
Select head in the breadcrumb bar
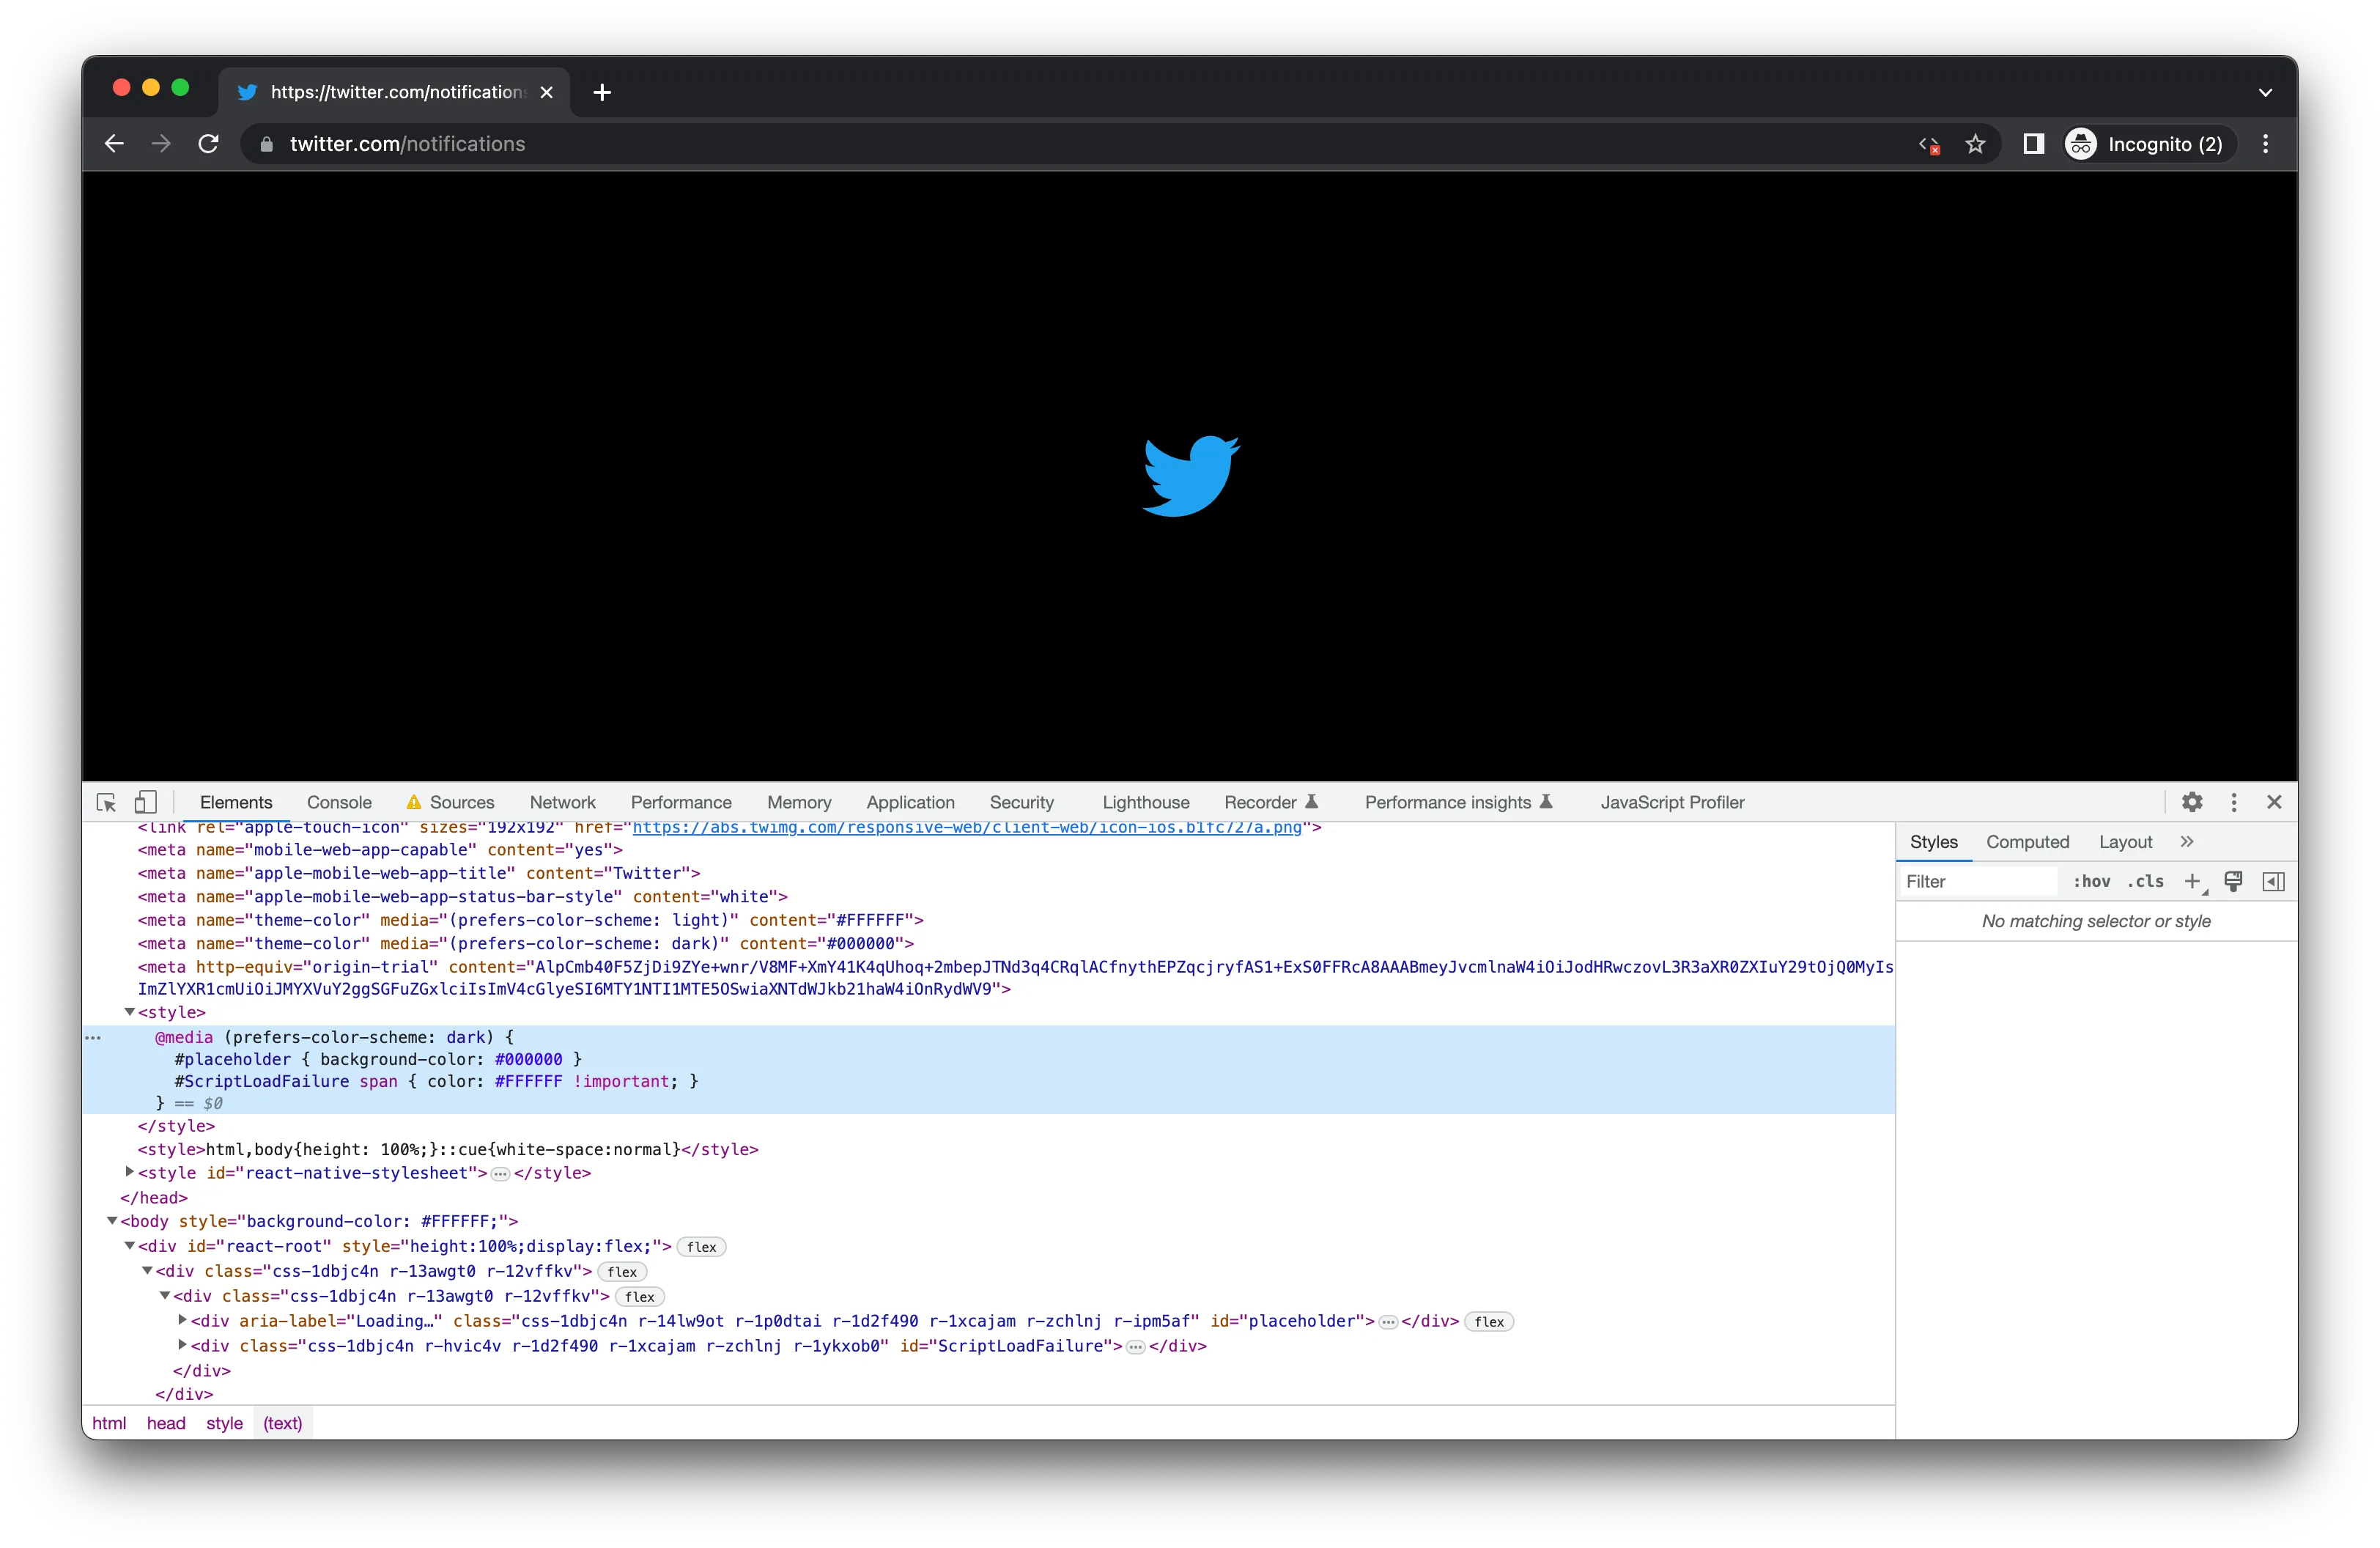click(x=166, y=1423)
